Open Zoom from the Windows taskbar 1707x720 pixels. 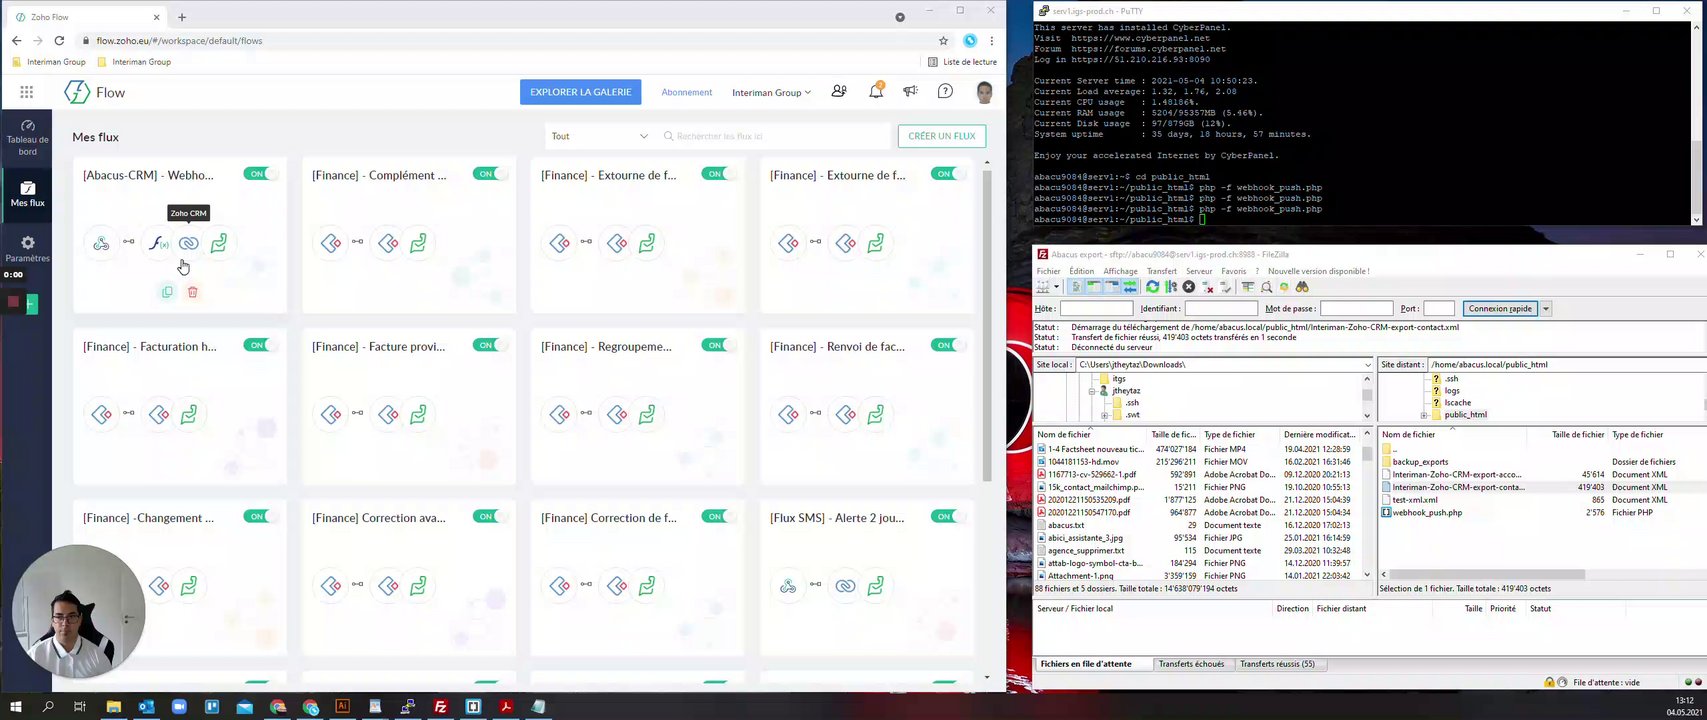(179, 706)
